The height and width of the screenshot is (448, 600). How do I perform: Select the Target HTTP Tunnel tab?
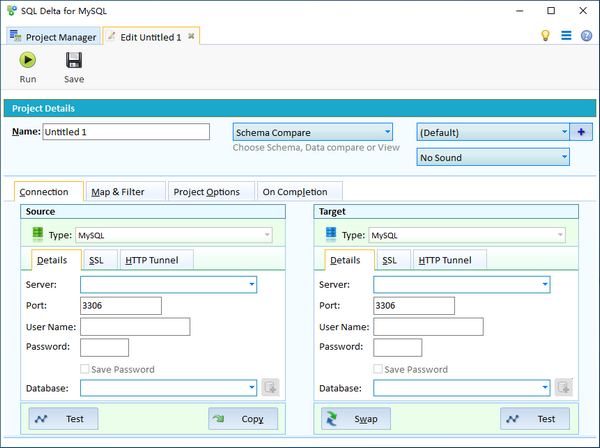pyautogui.click(x=450, y=260)
